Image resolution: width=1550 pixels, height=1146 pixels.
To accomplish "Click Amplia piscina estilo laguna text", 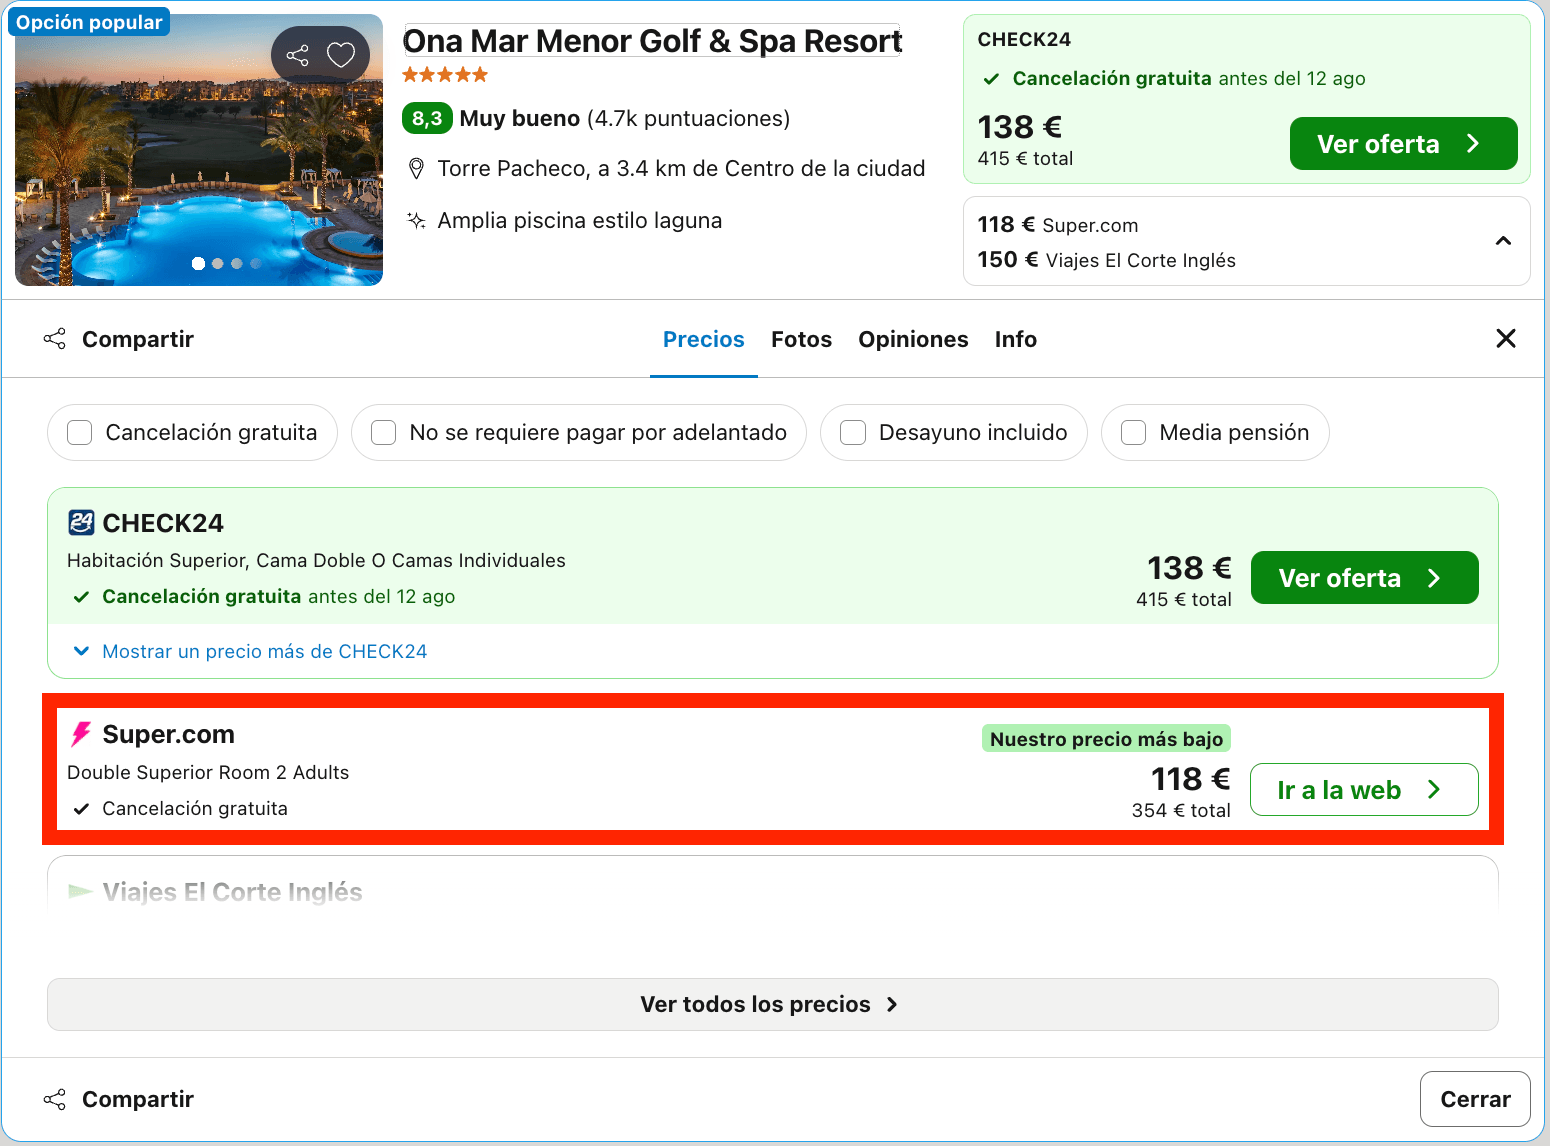I will click(x=580, y=221).
